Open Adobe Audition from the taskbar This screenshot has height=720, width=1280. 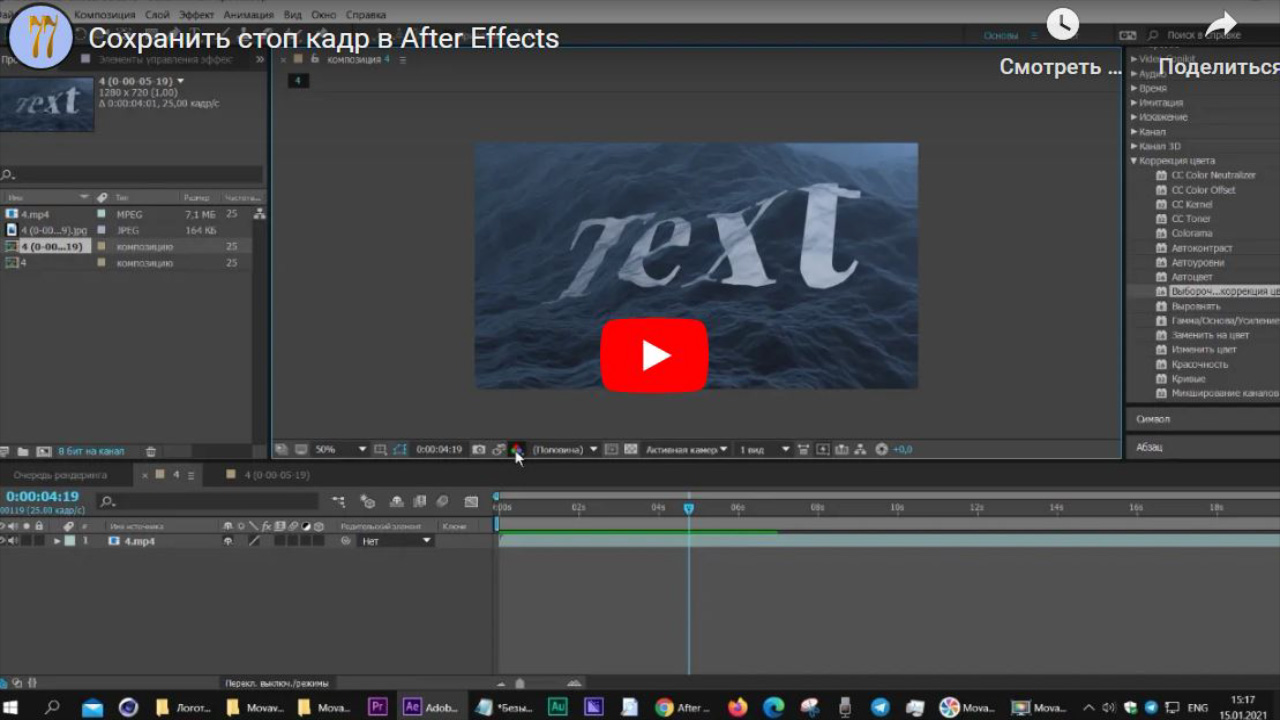click(x=558, y=707)
